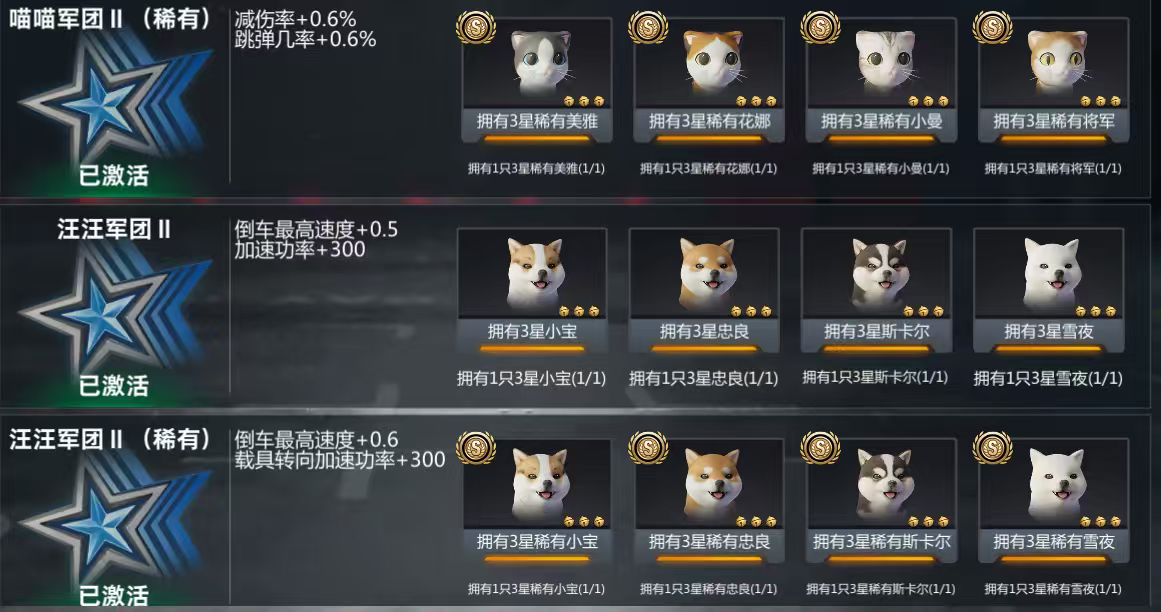Click the 3星稀有斯卡尔 rare husky icon

pos(885,484)
